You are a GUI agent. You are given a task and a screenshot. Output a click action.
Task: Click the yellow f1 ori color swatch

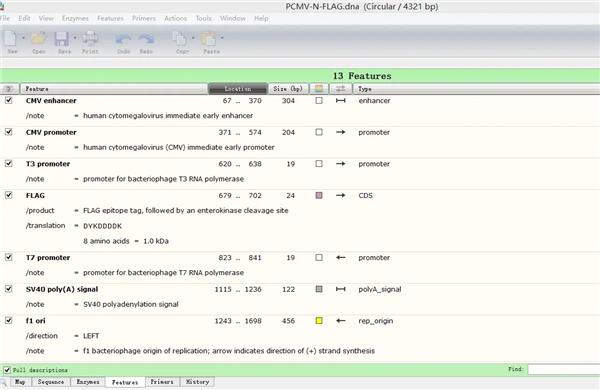click(x=319, y=321)
